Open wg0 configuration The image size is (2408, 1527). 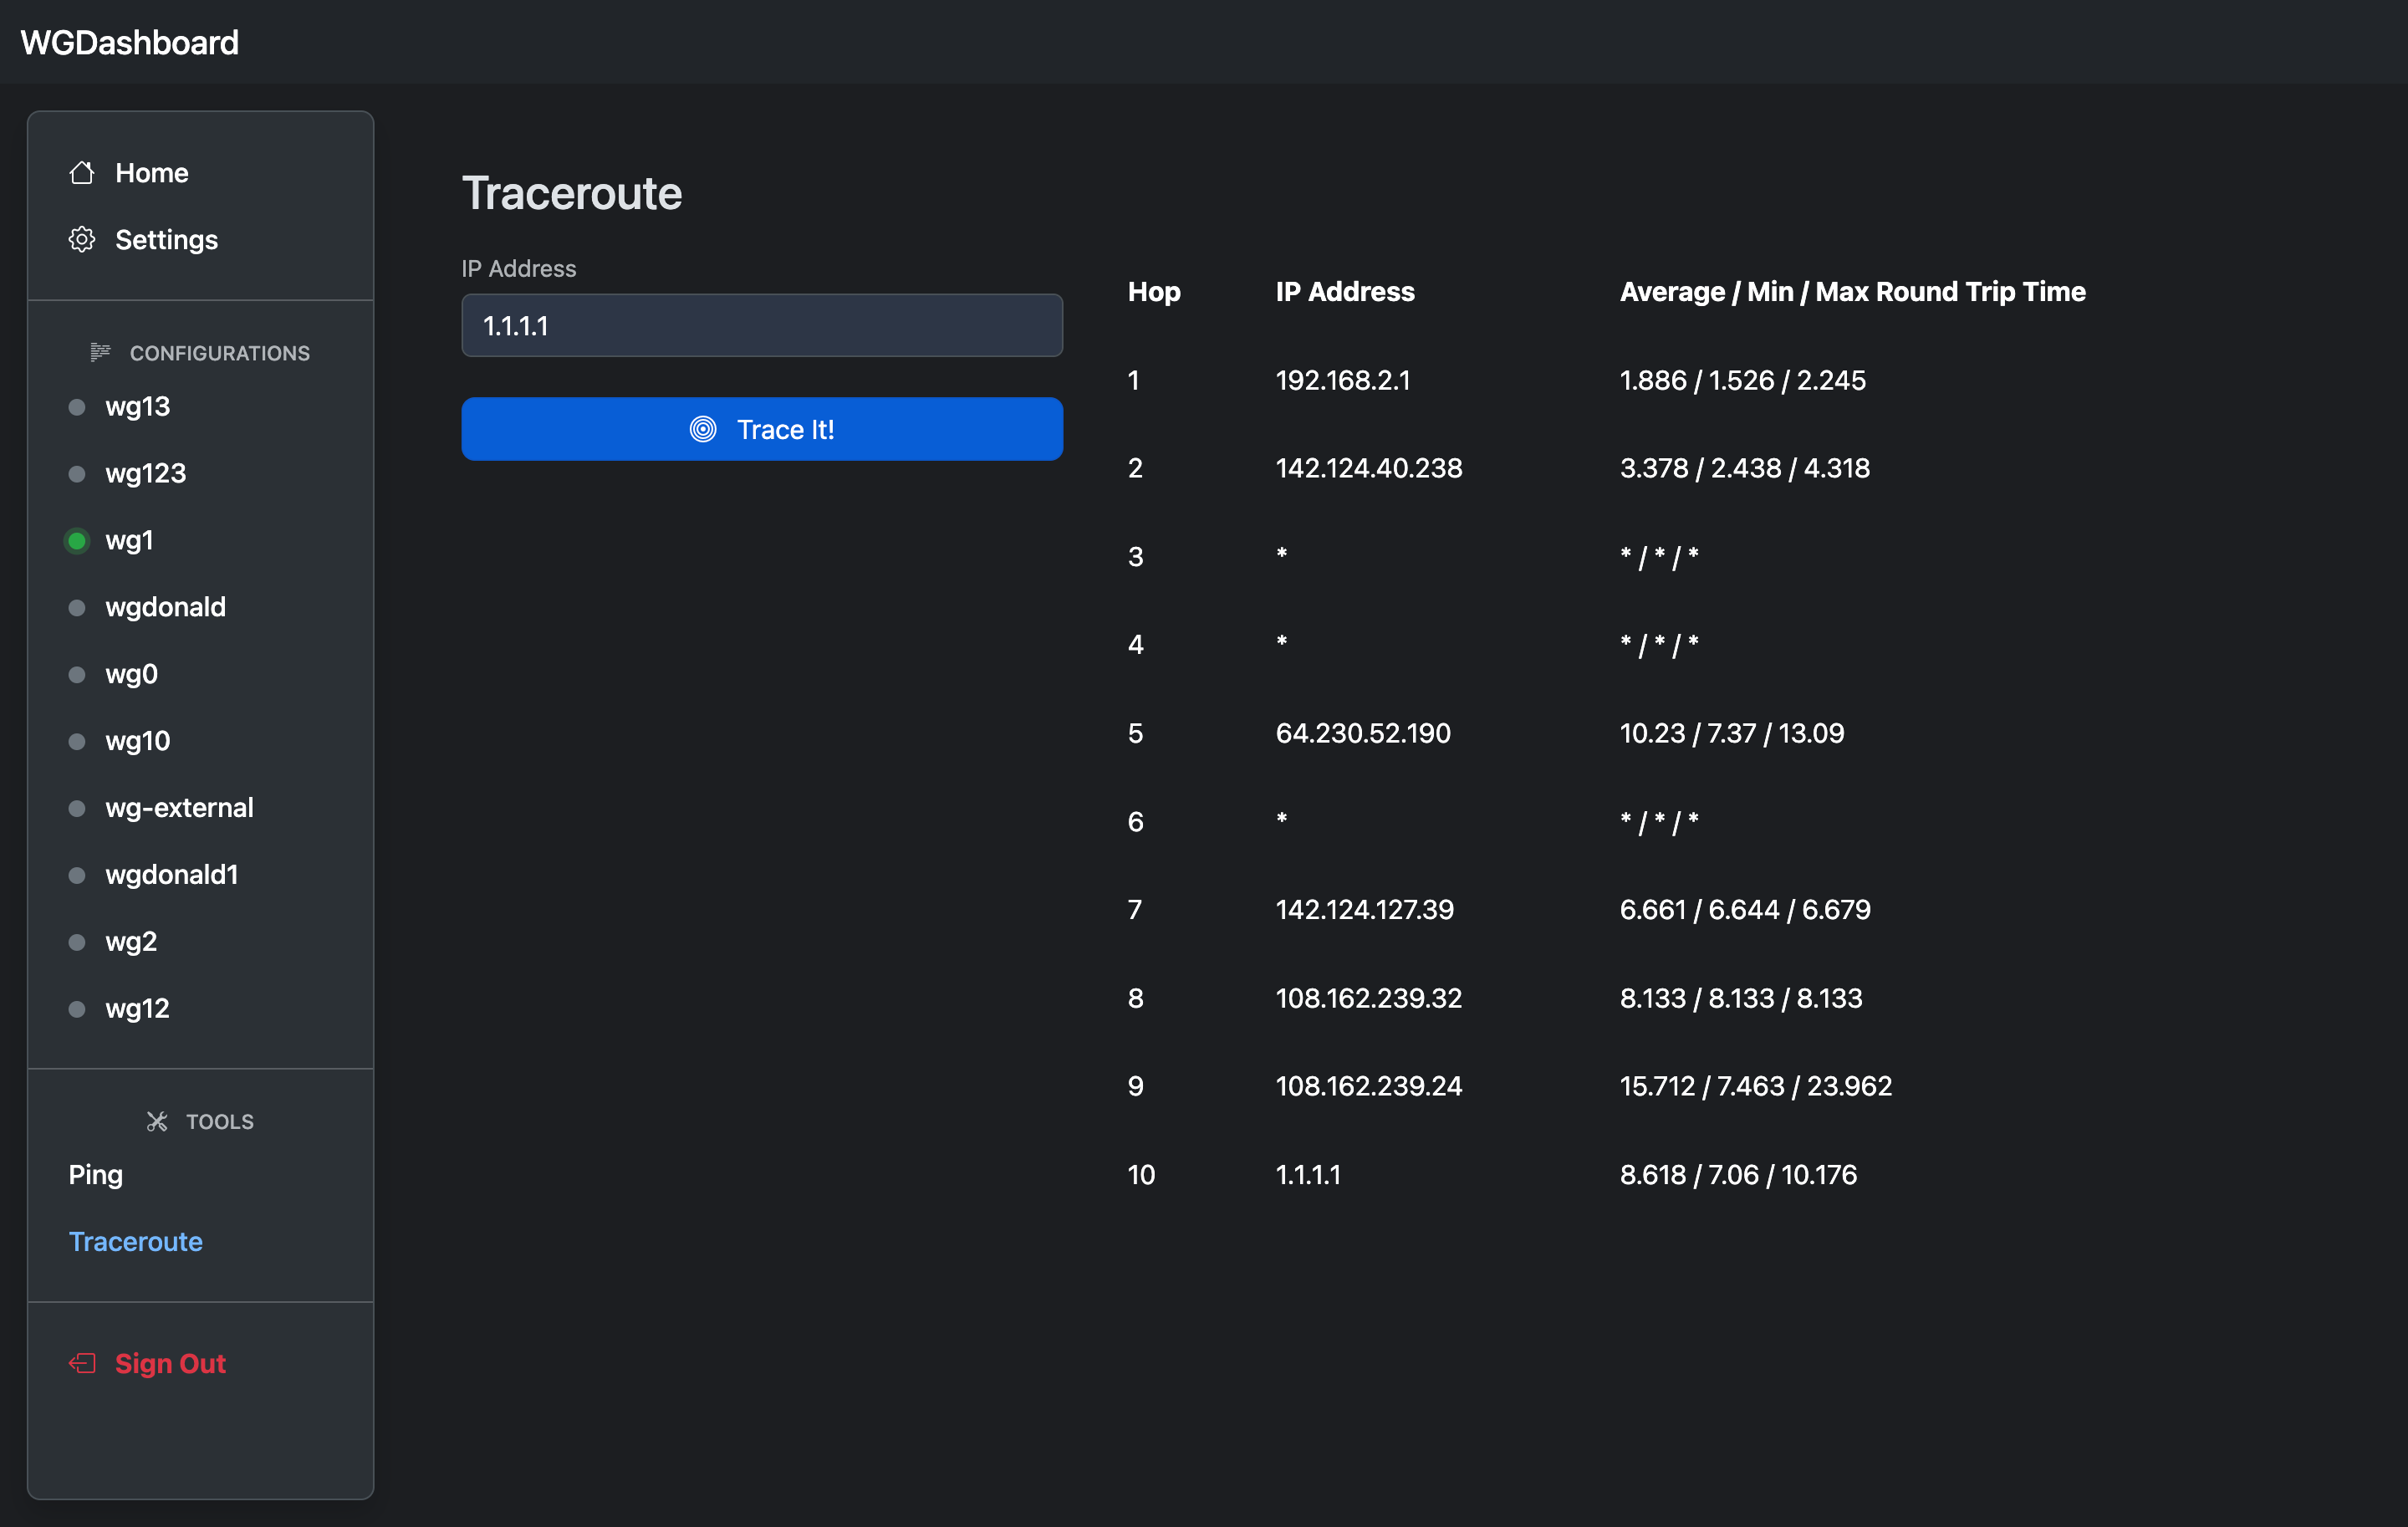131,674
